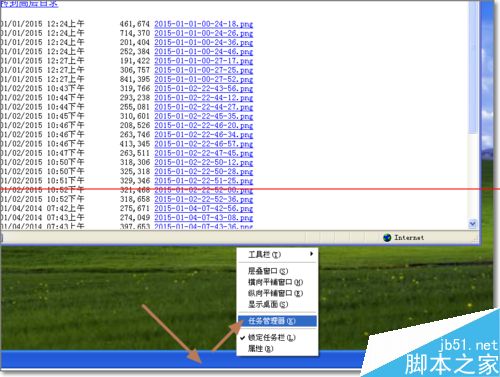Click the timestamp 10:43下午

(x=65, y=89)
